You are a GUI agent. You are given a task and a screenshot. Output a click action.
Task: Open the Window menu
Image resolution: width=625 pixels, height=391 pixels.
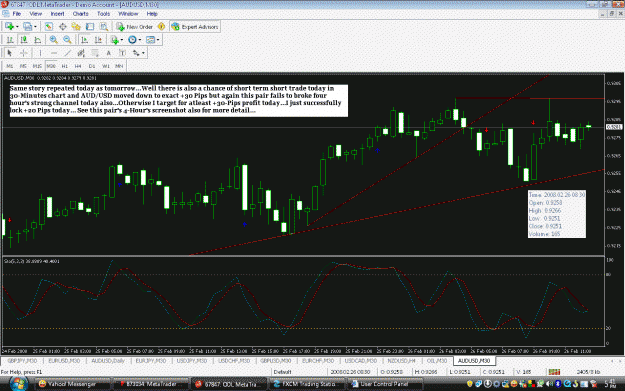pyautogui.click(x=128, y=14)
